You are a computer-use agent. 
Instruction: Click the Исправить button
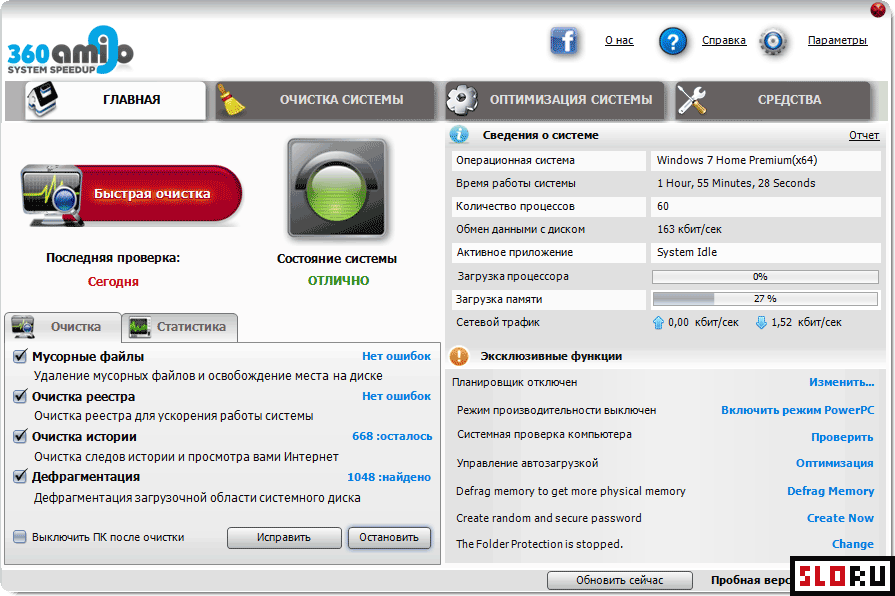point(284,537)
